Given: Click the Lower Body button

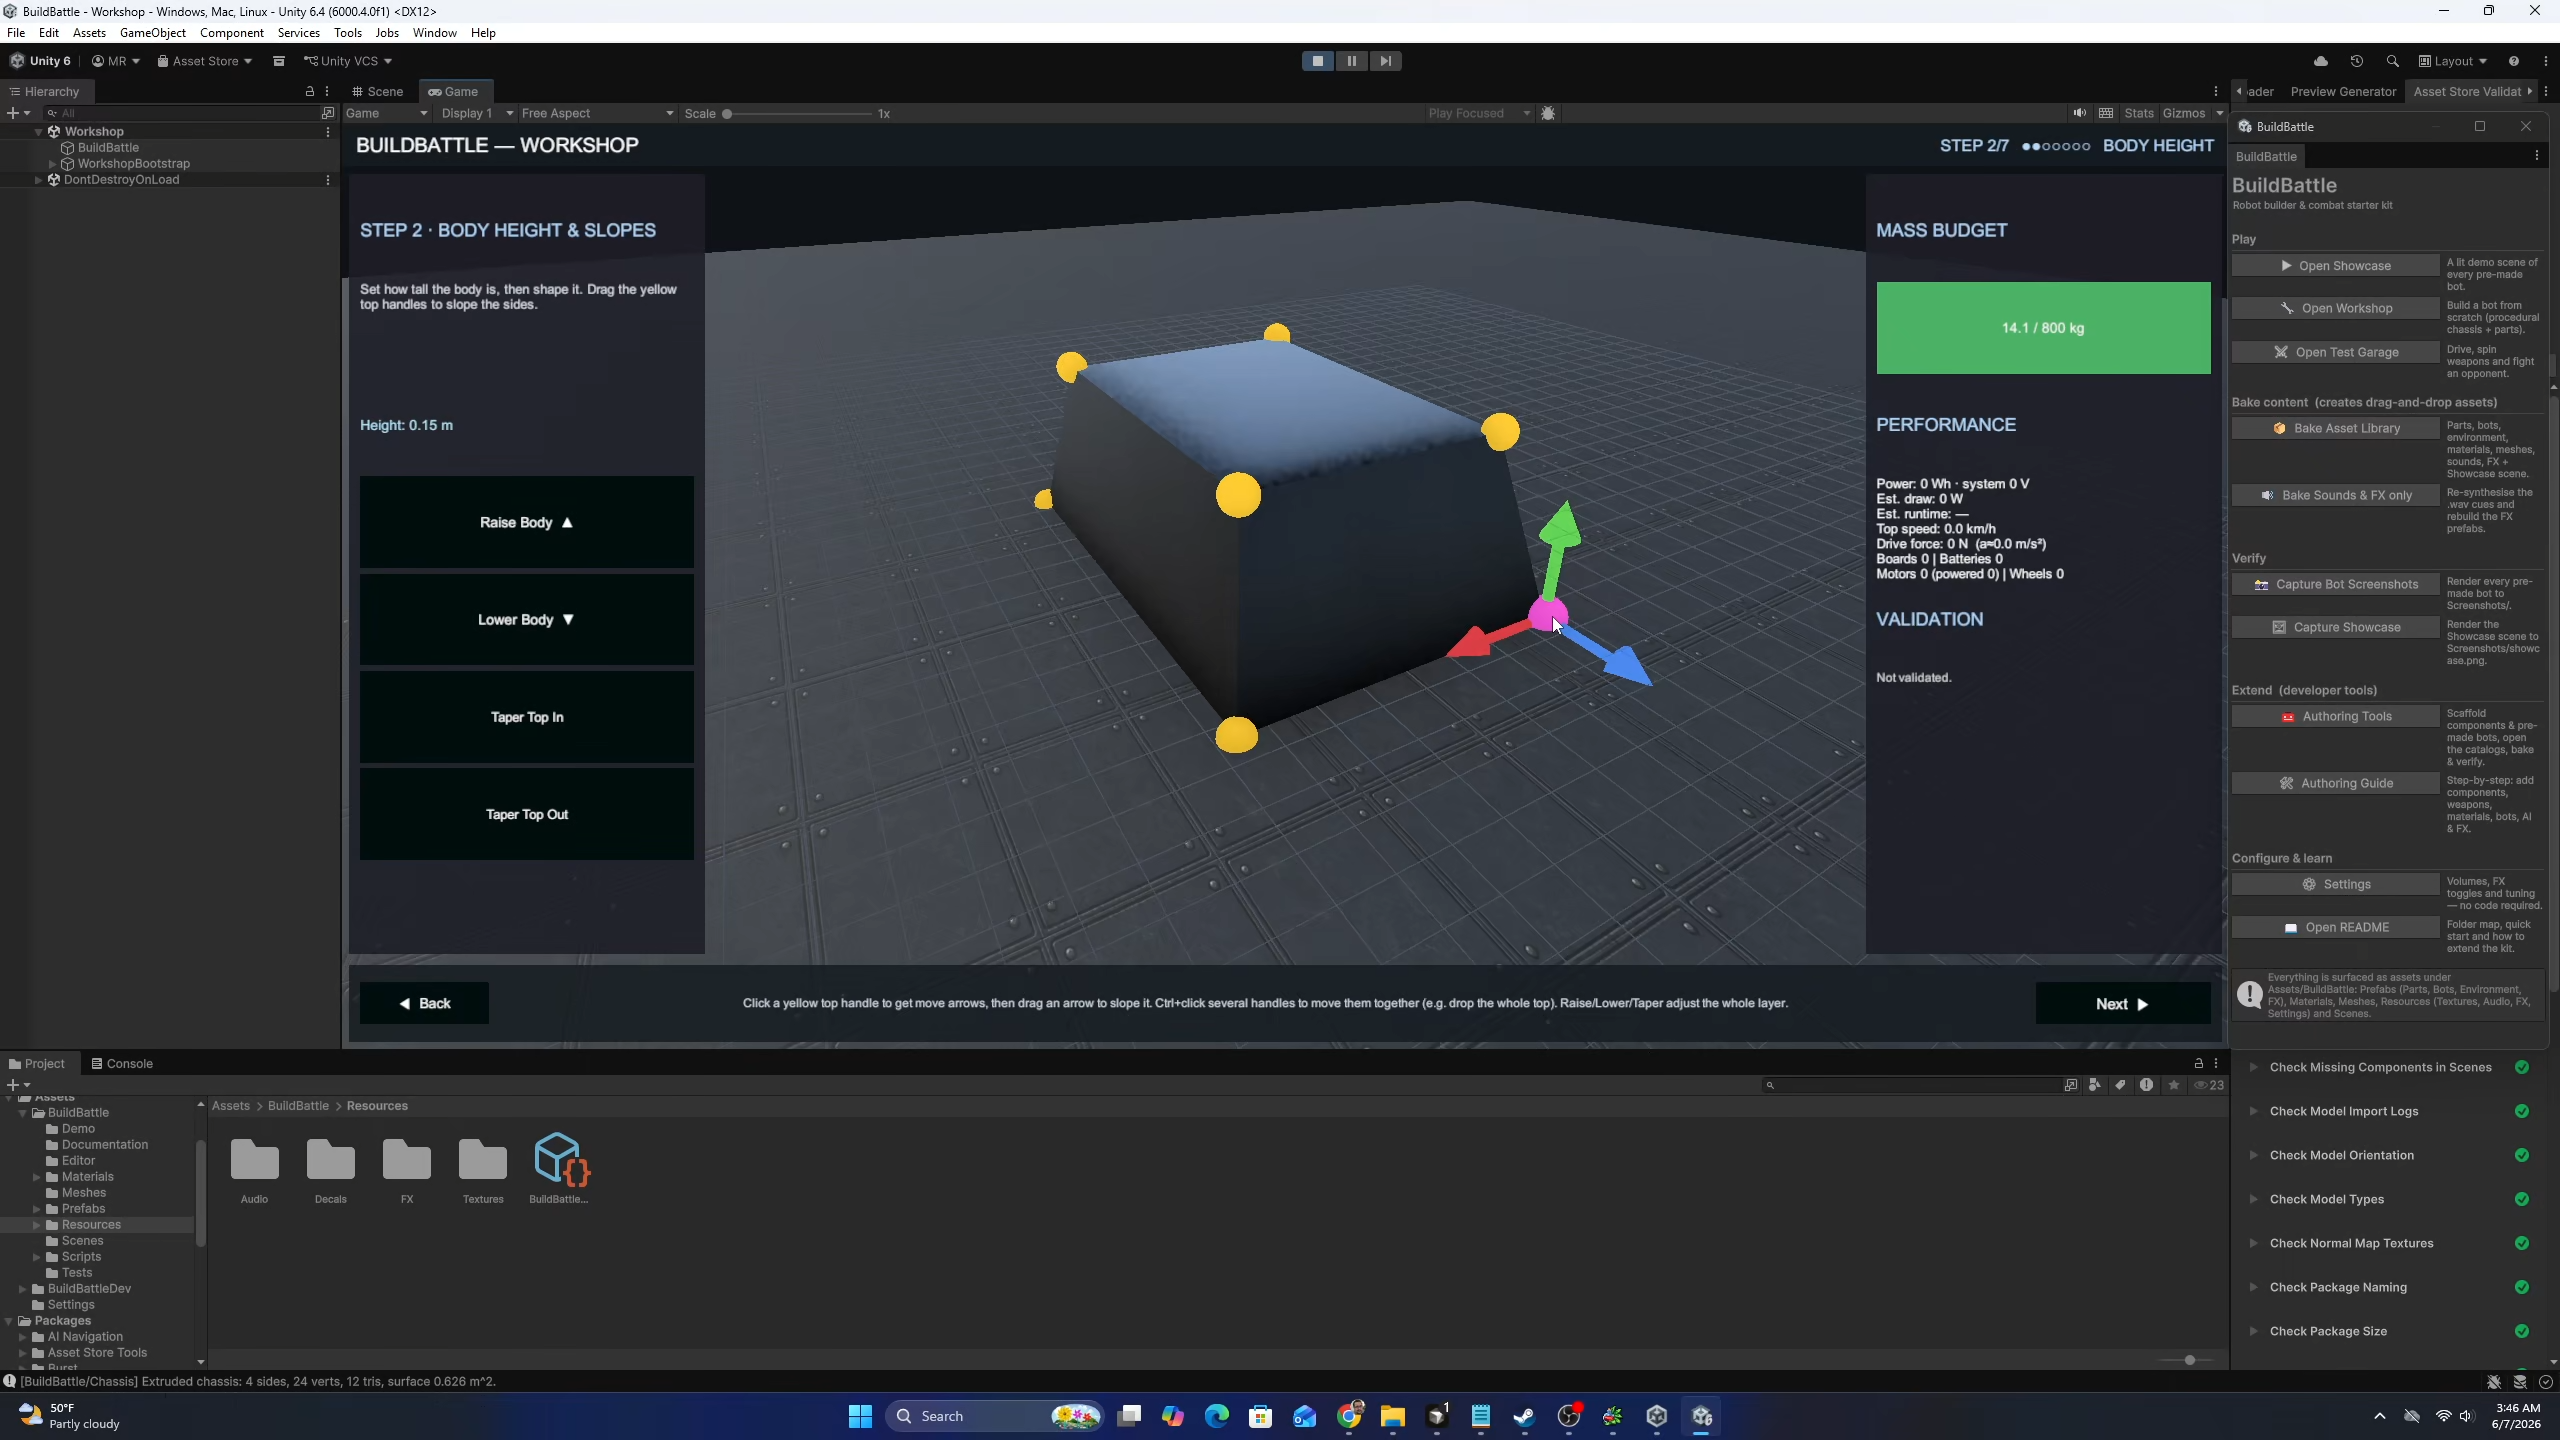Looking at the screenshot, I should click(x=526, y=619).
